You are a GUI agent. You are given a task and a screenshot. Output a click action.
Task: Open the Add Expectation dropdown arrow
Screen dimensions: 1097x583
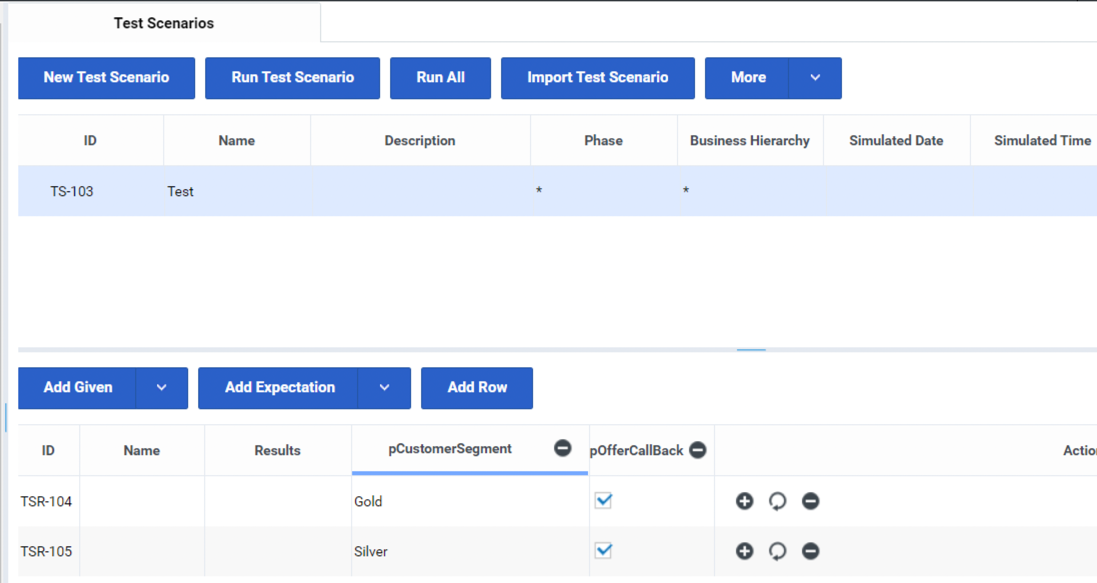click(x=384, y=388)
